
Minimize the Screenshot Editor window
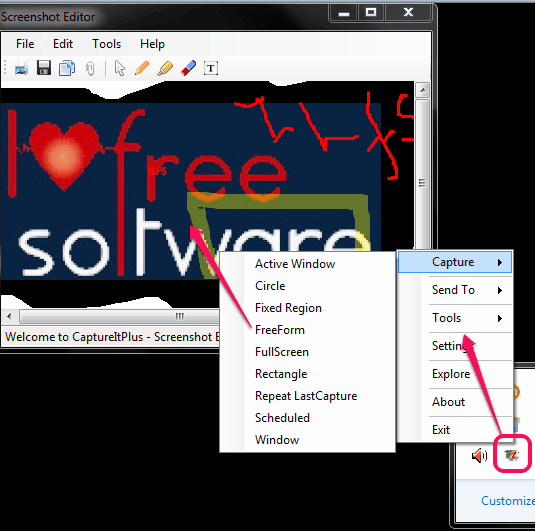point(344,13)
